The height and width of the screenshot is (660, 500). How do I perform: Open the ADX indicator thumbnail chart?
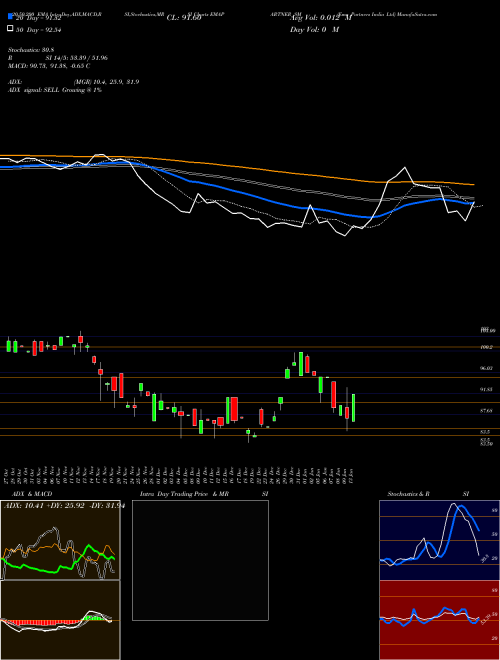pos(60,540)
